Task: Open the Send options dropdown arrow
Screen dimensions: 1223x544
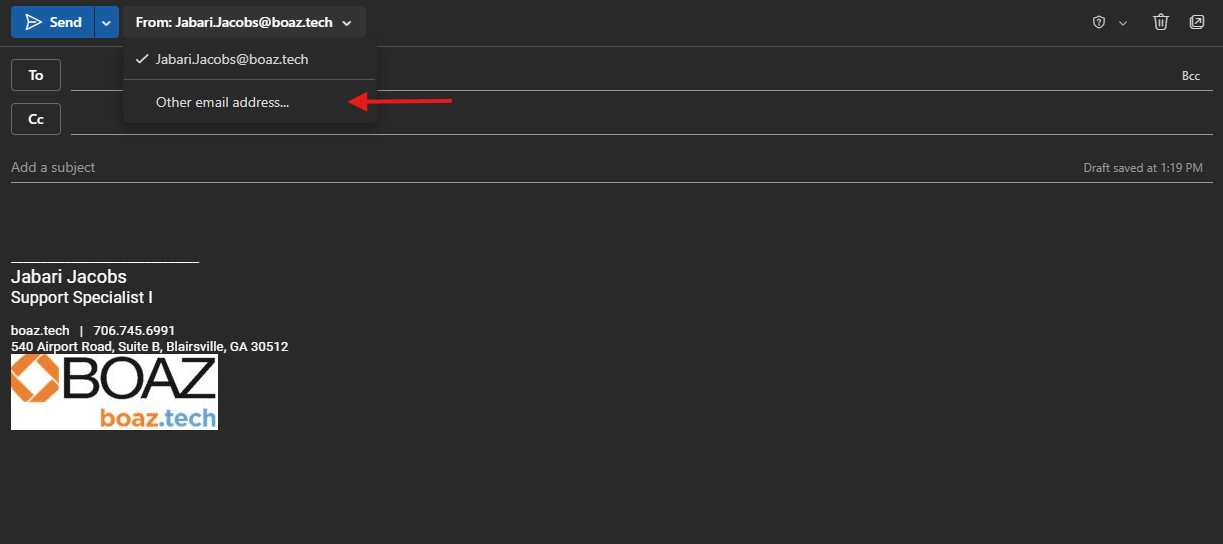Action: (107, 22)
